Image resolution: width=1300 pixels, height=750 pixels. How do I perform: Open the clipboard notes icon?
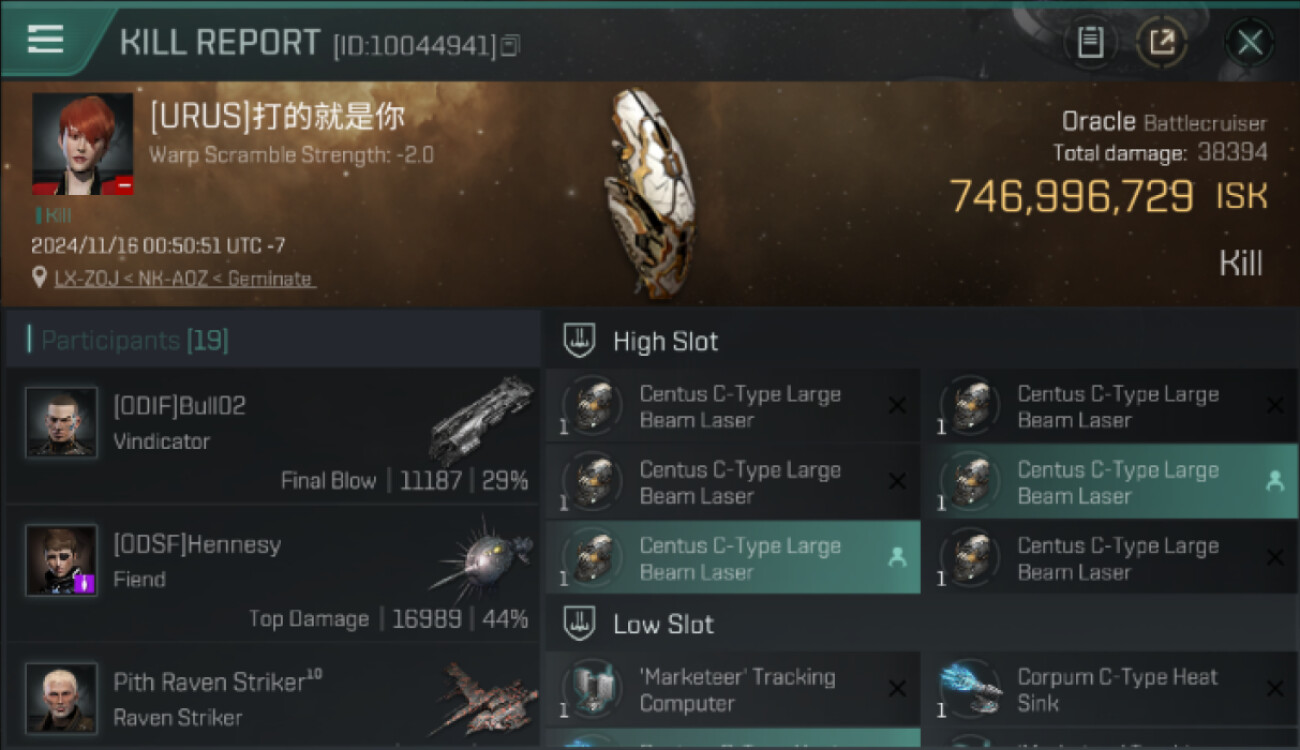[1090, 42]
